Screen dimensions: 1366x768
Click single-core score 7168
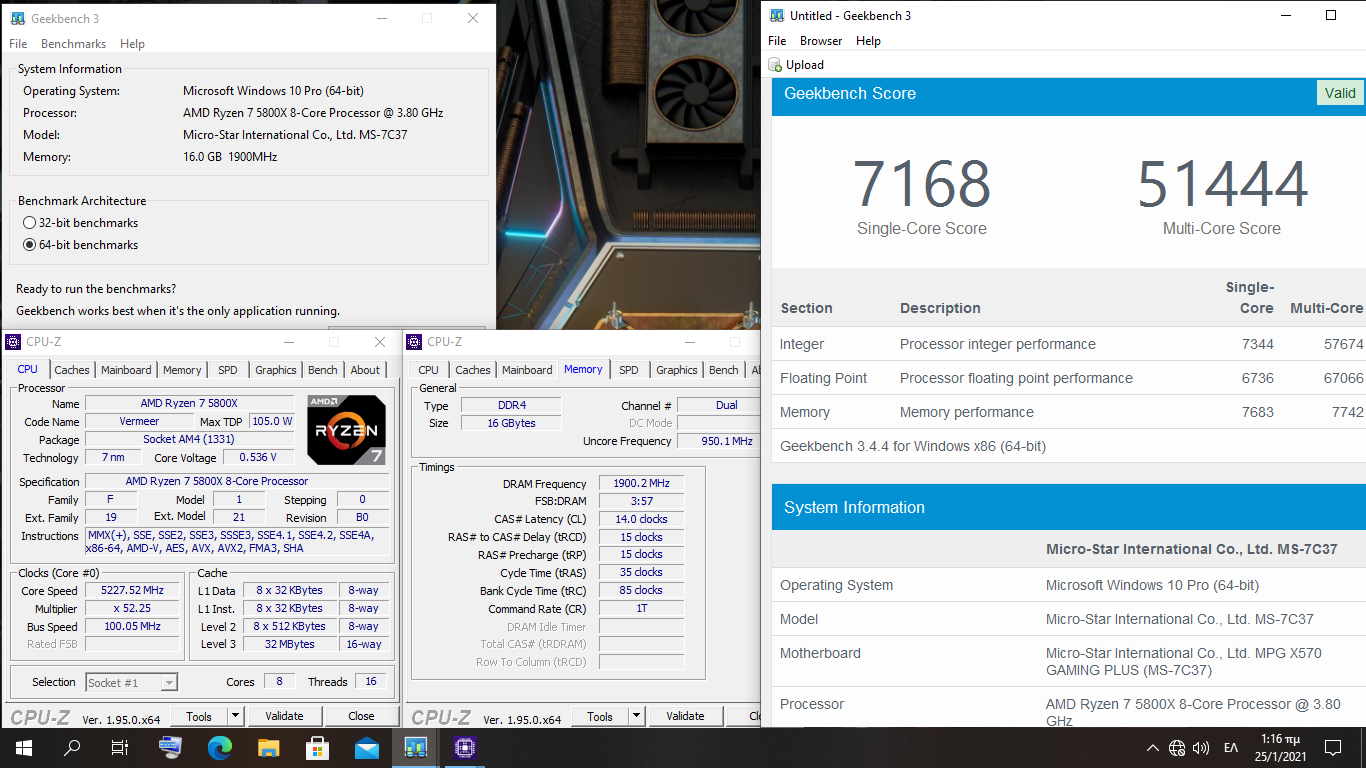921,184
